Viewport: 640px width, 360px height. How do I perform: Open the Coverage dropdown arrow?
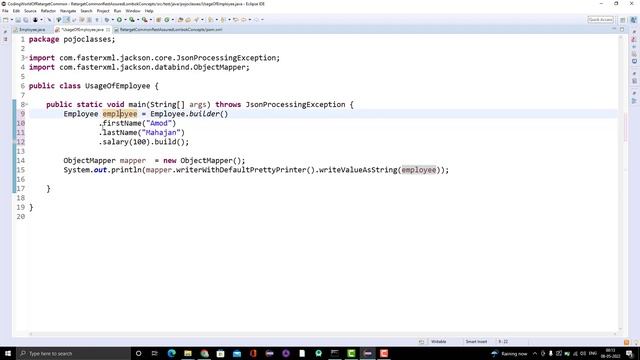point(138,20)
